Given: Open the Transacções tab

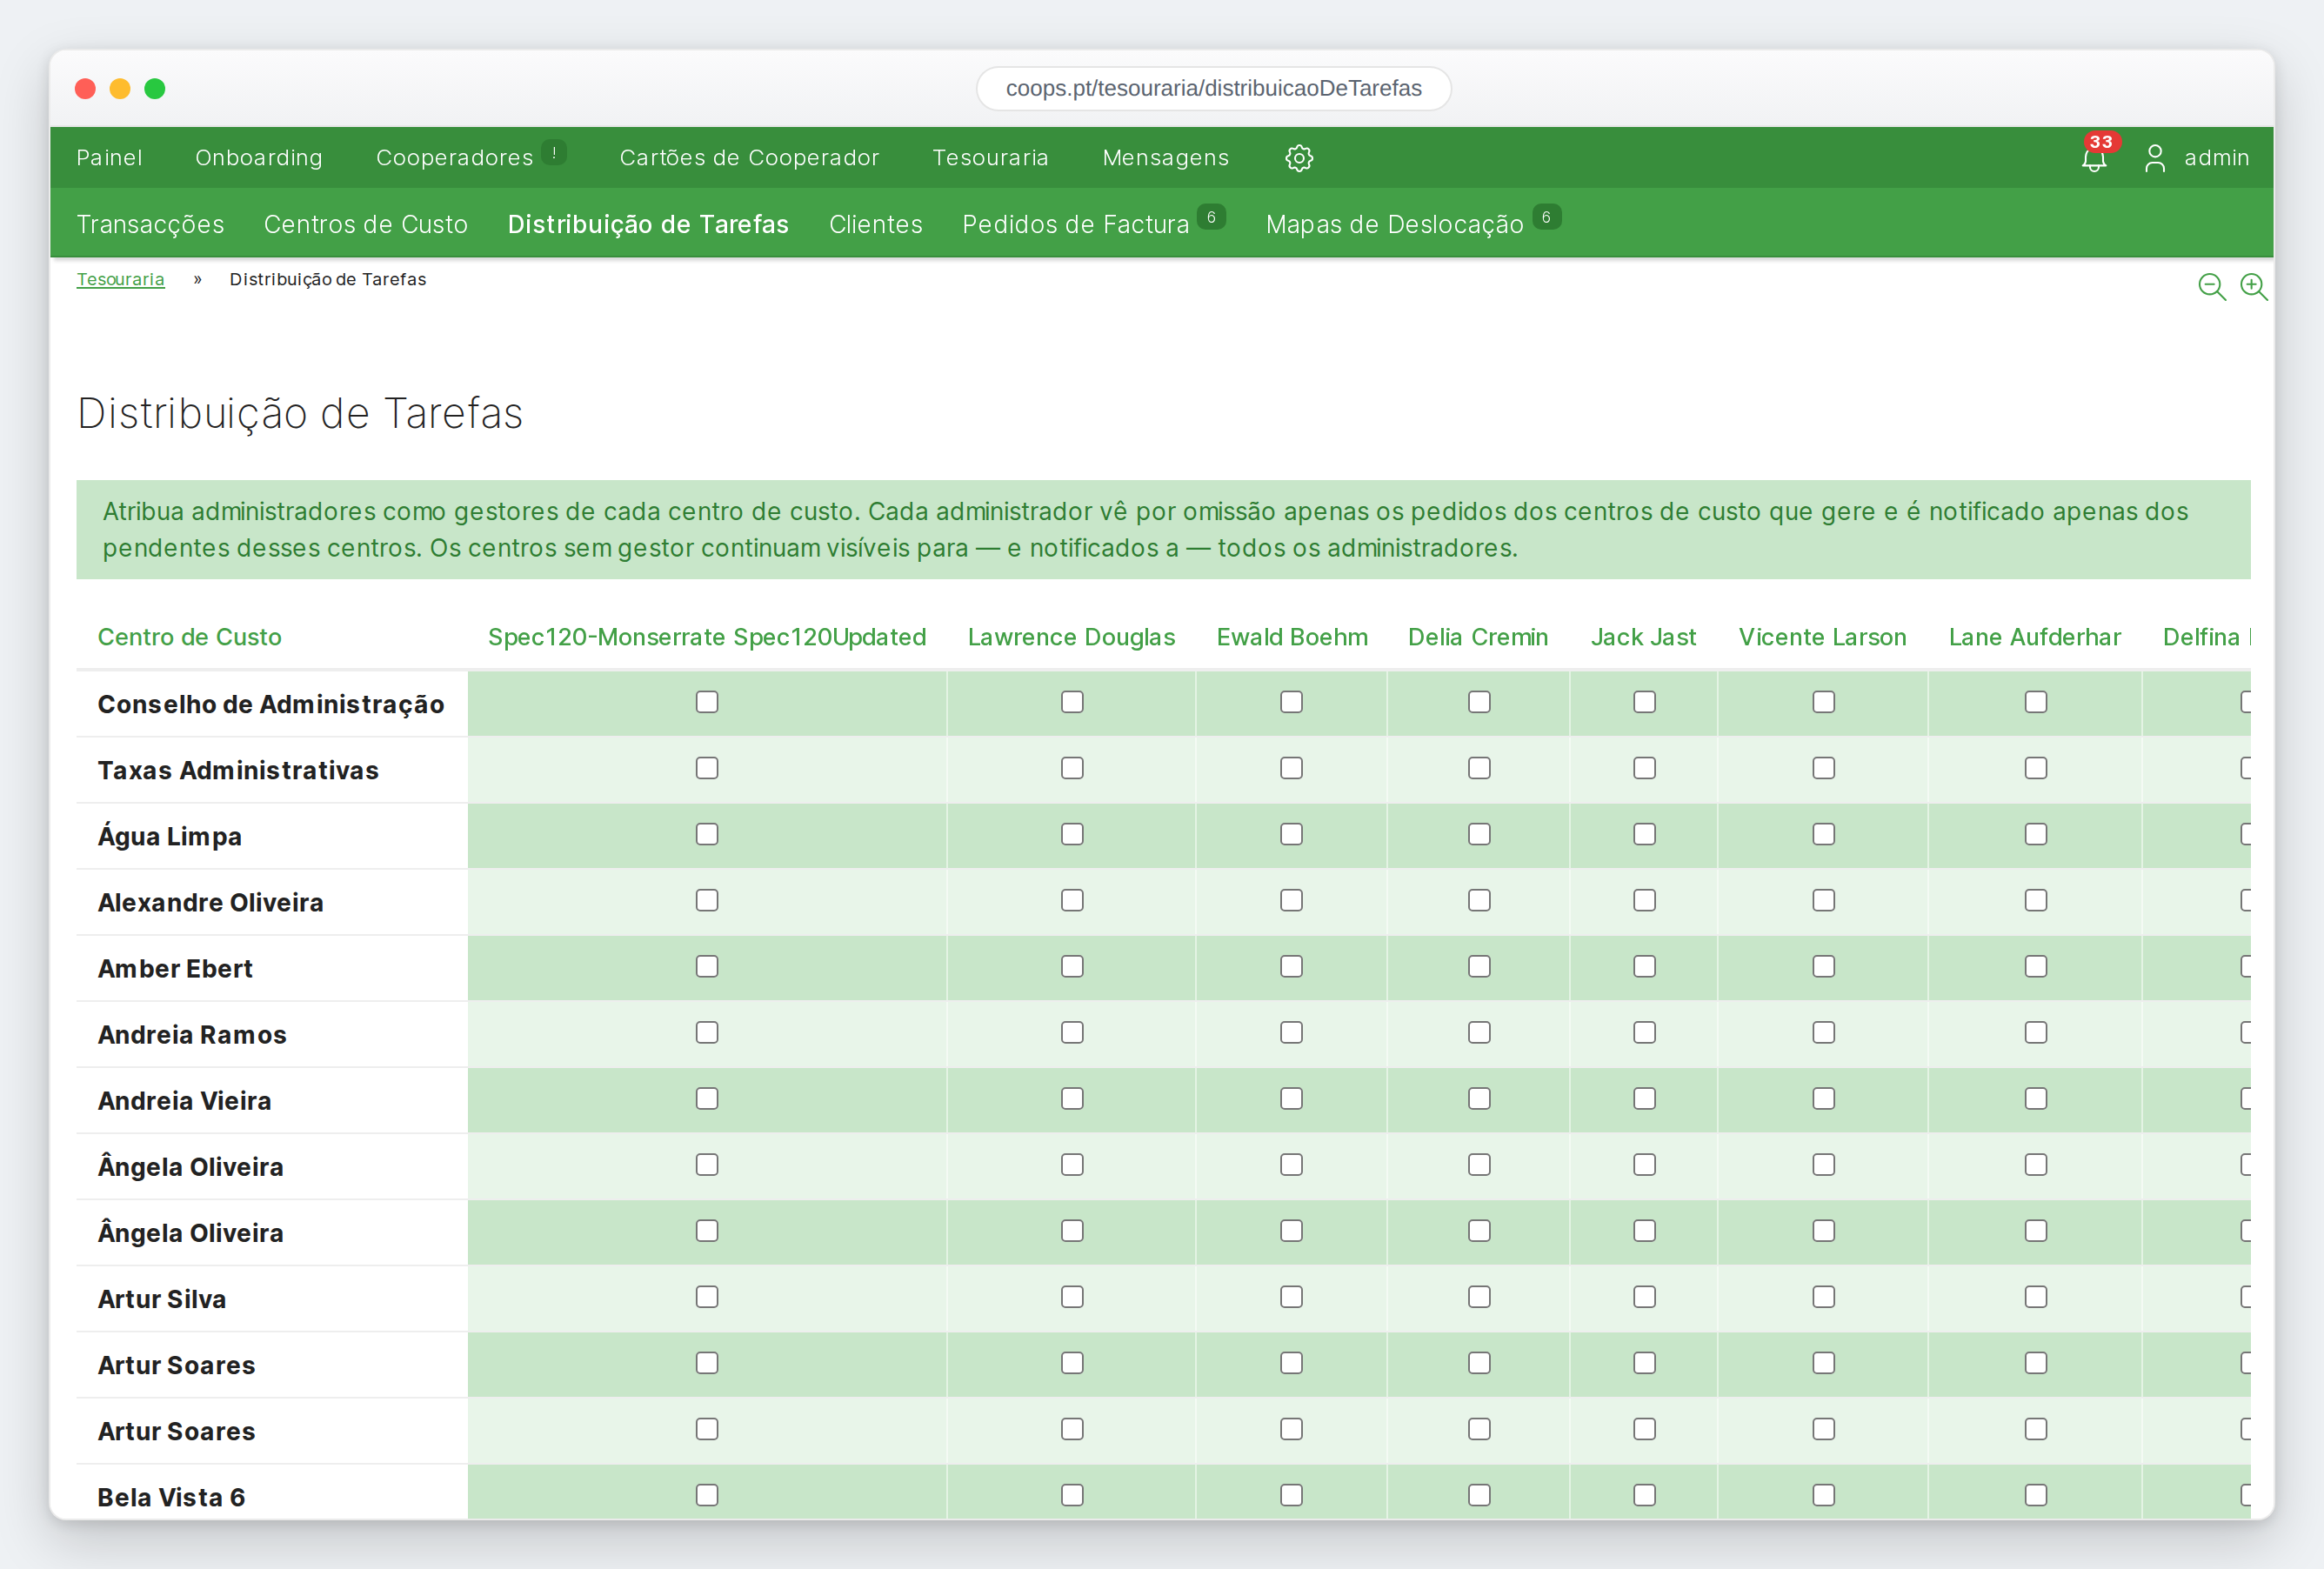Looking at the screenshot, I should [x=150, y=224].
